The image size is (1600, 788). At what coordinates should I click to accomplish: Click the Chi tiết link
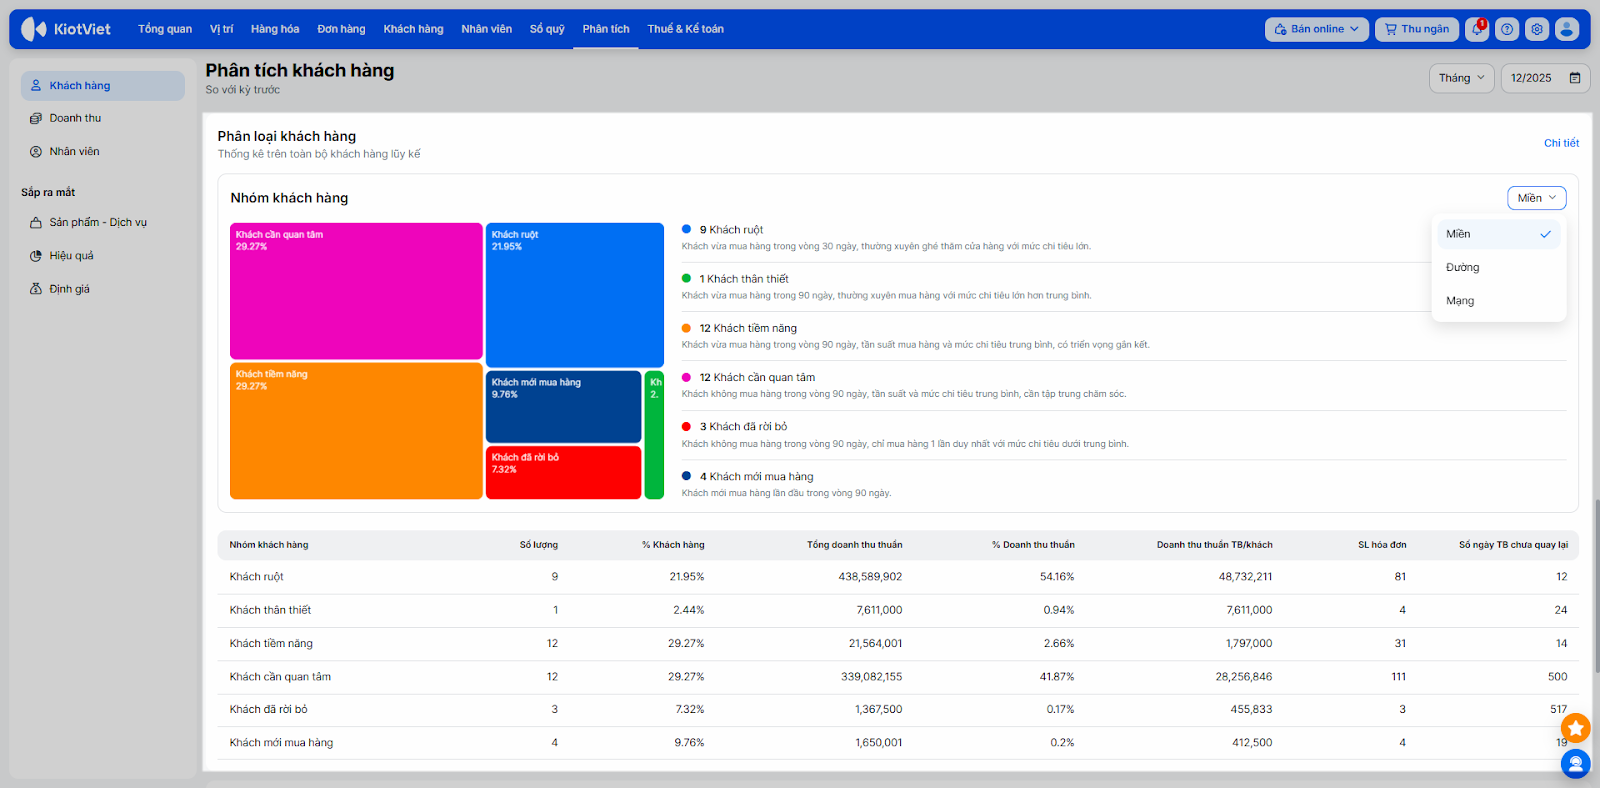(1561, 143)
